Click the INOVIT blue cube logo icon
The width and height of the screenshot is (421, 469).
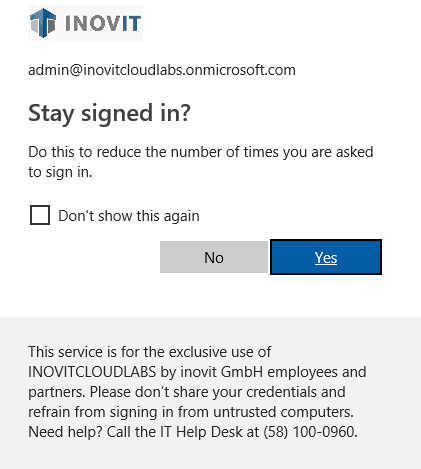pyautogui.click(x=43, y=23)
